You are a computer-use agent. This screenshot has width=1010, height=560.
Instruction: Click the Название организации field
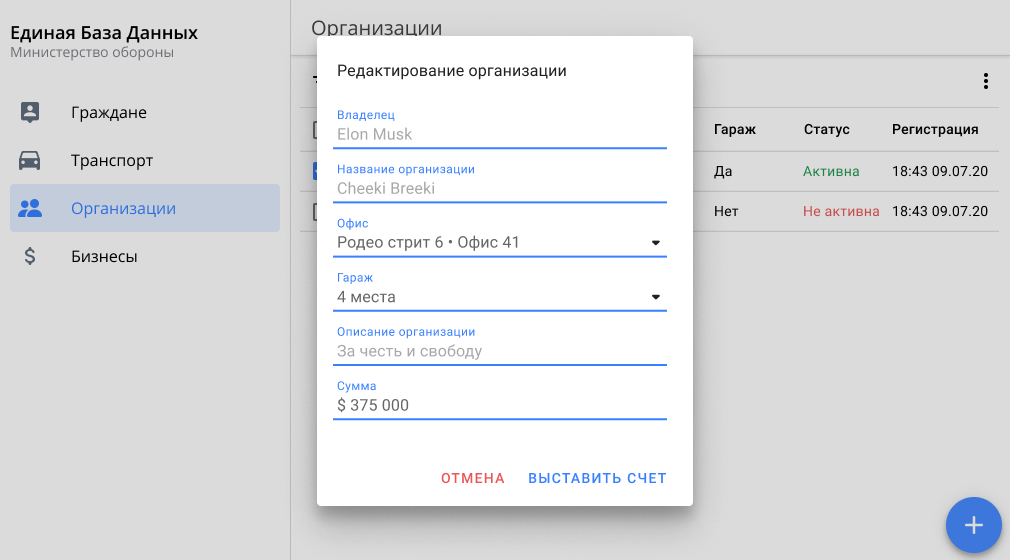[x=500, y=188]
